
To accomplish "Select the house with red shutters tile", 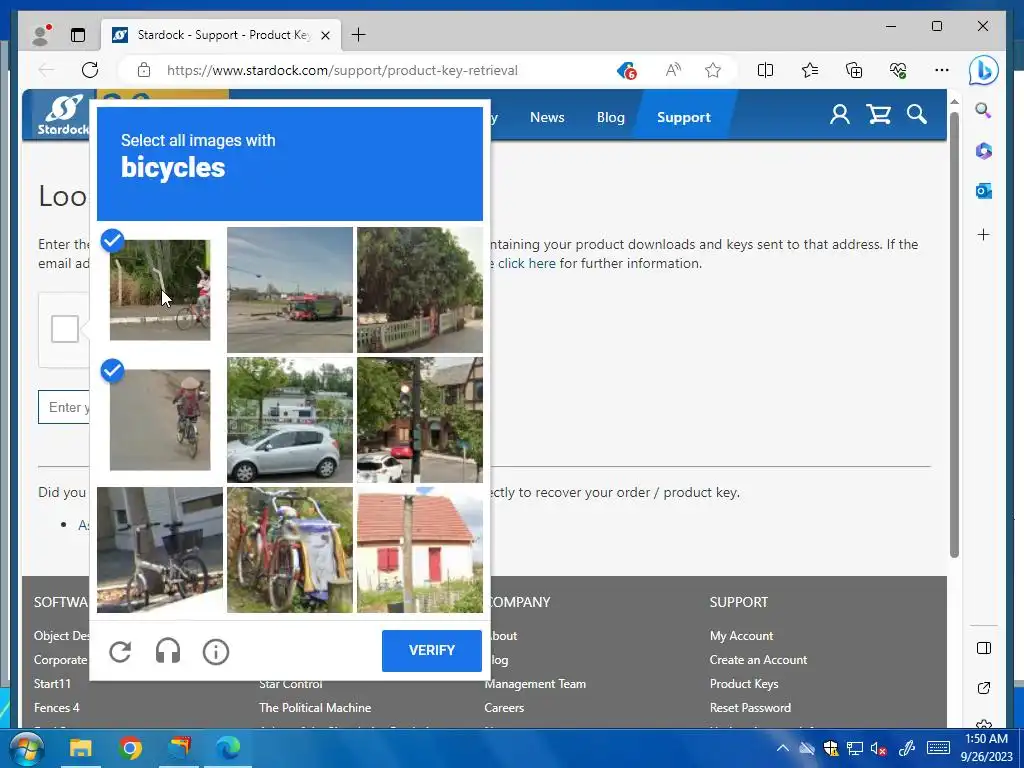I will pos(420,550).
